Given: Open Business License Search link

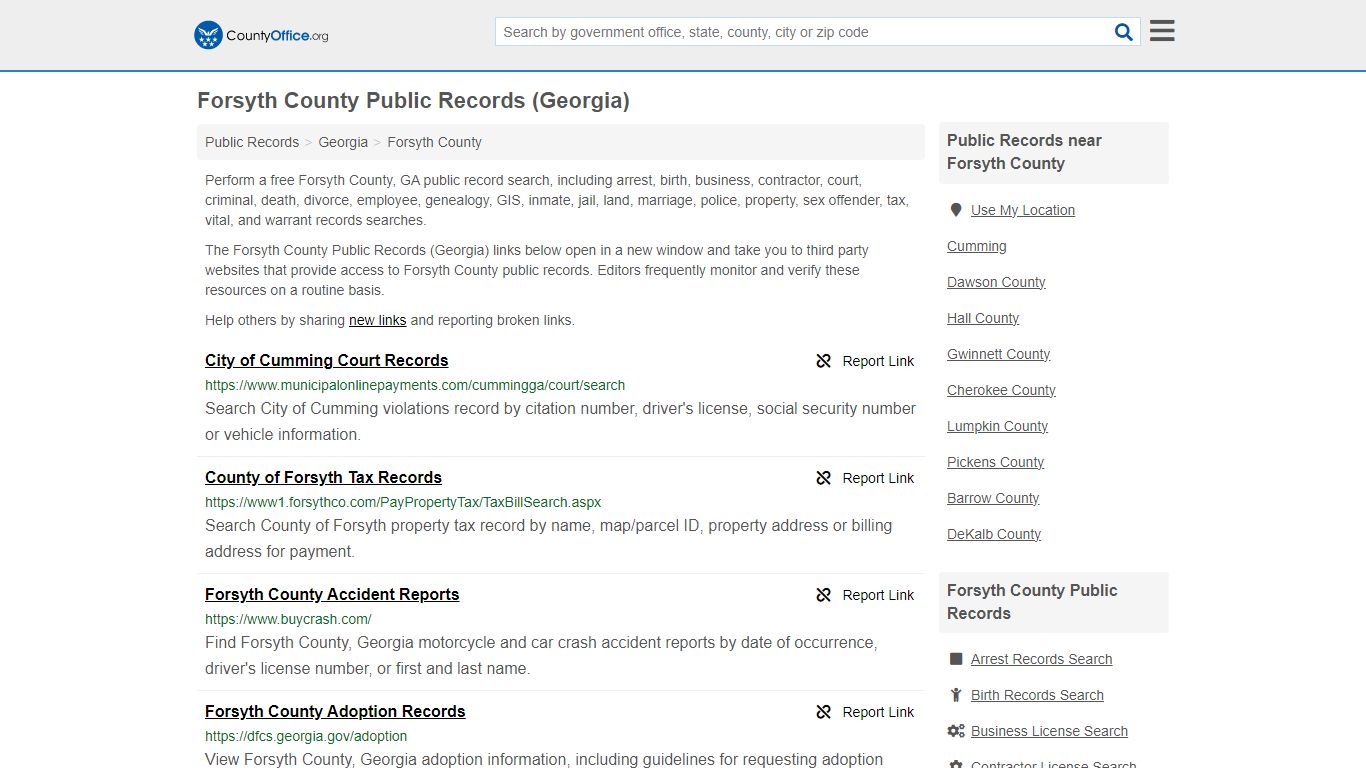Looking at the screenshot, I should point(1049,731).
